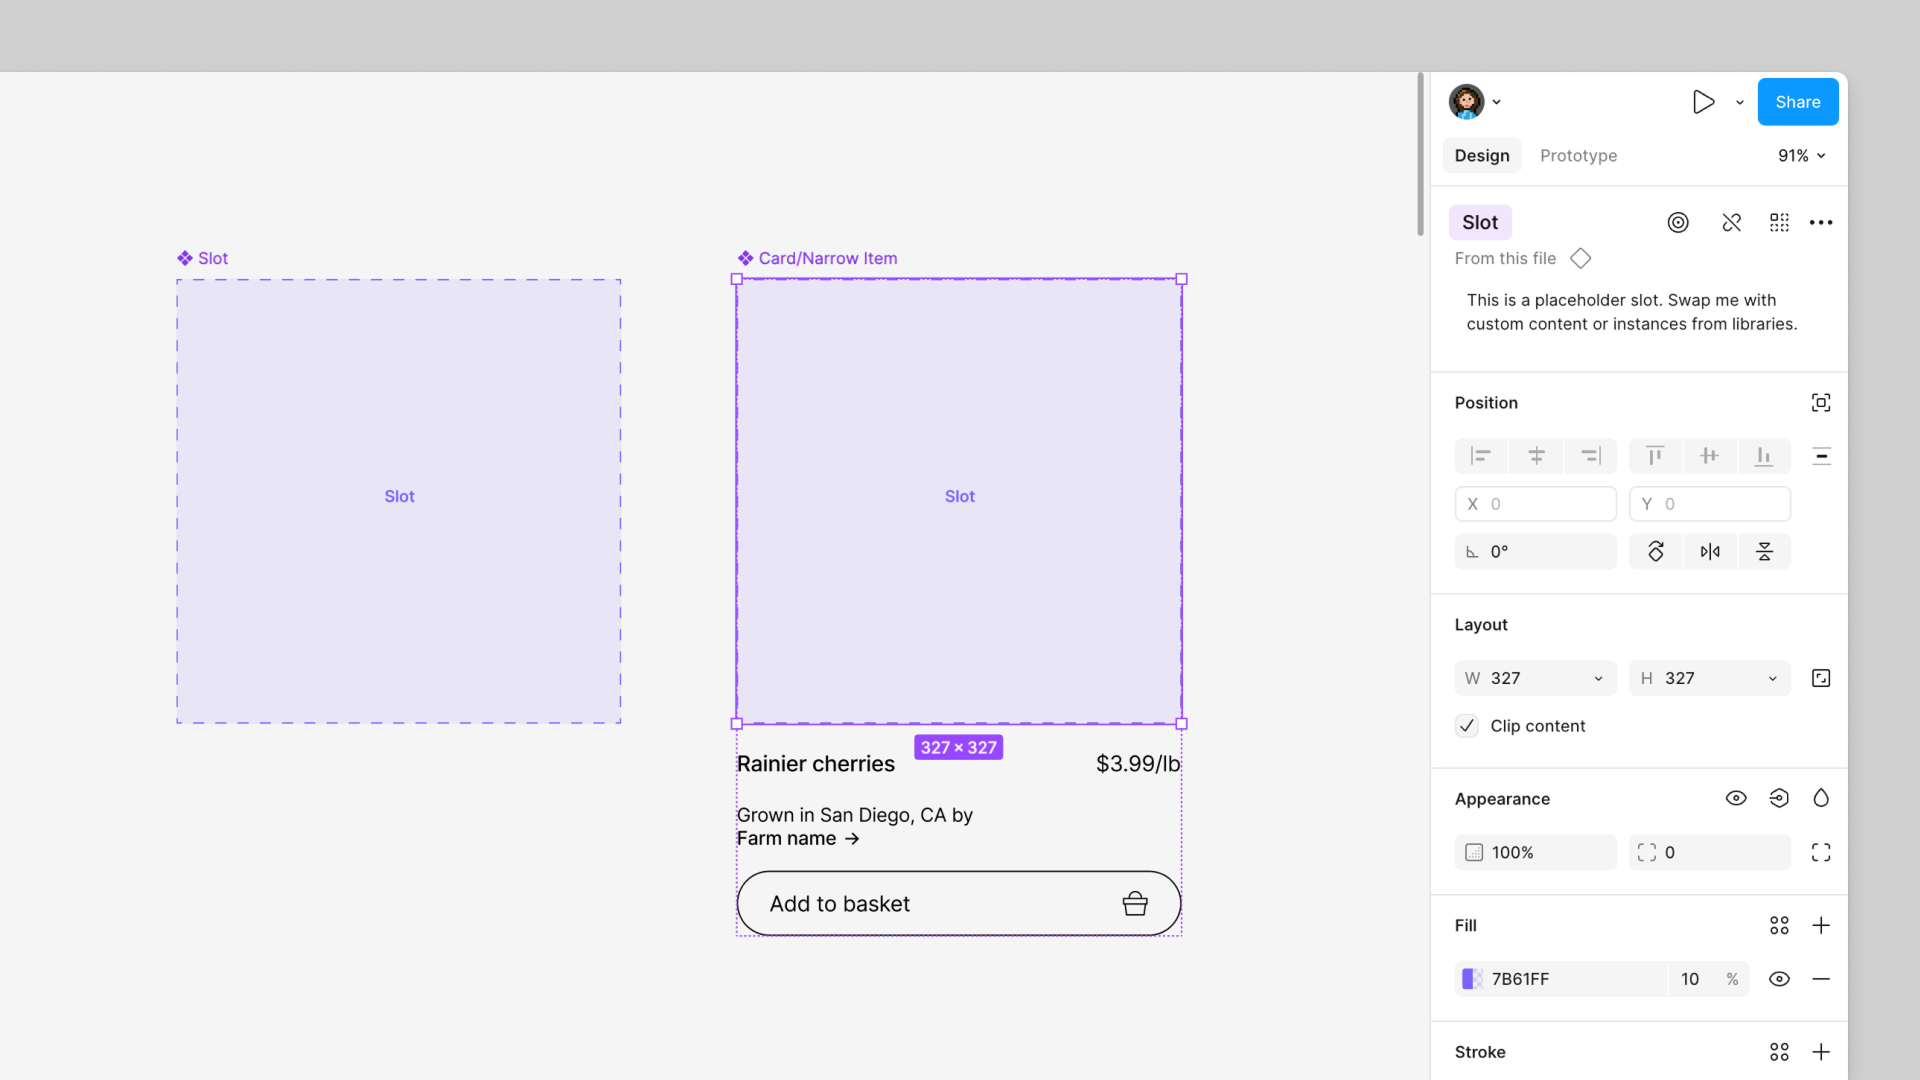Toggle visibility of the 7B61FF fill

click(1779, 979)
